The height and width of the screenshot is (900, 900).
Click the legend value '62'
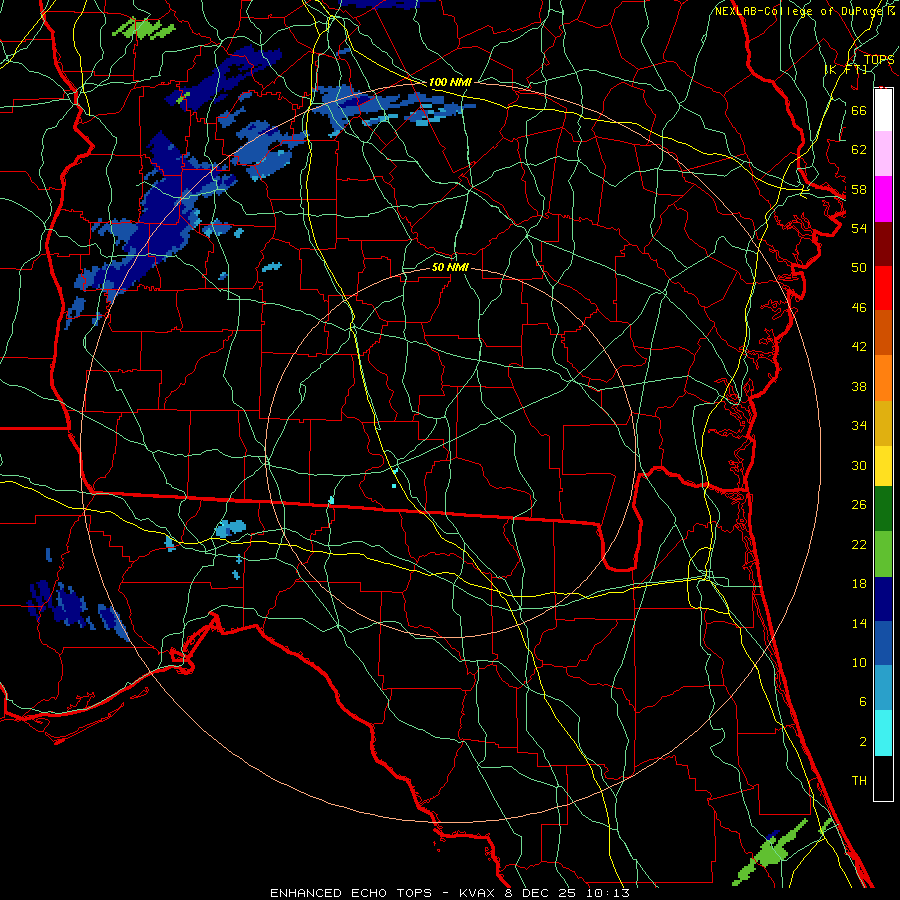coord(859,150)
